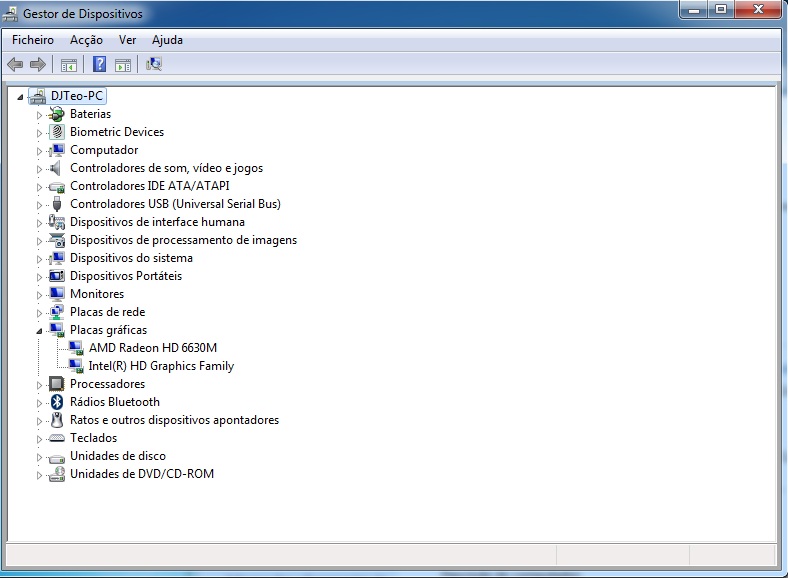The image size is (788, 578).
Task: Scan for hardware changes icon
Action: tap(153, 64)
